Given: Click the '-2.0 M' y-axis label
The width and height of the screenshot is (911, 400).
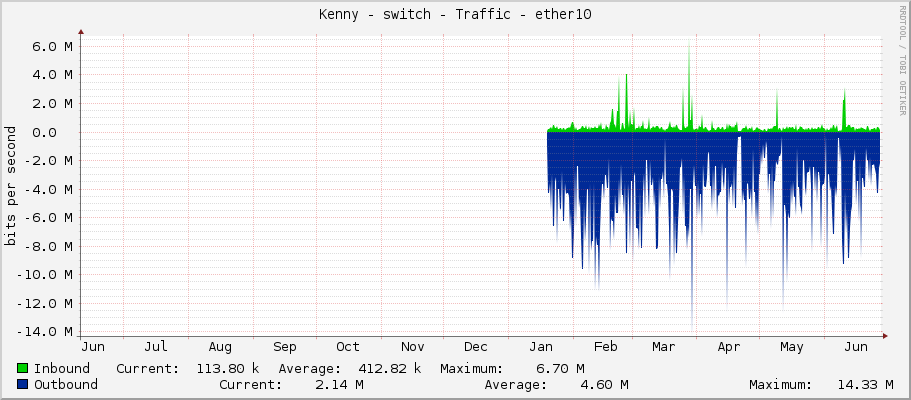Looking at the screenshot, I should [x=49, y=160].
